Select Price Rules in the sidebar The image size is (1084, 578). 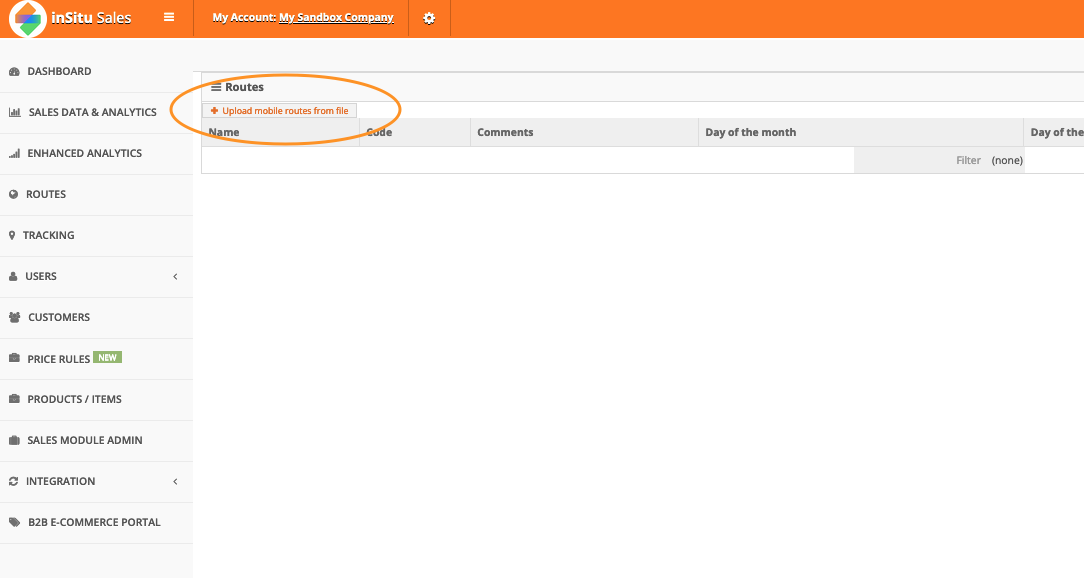(x=59, y=359)
